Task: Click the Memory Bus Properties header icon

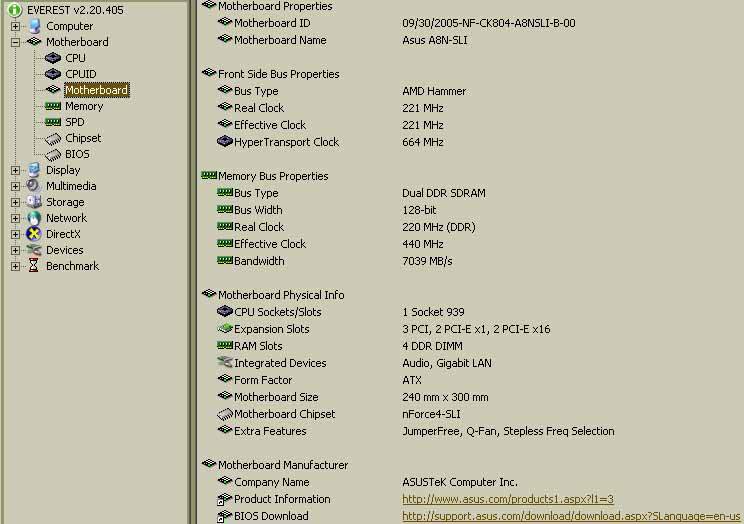Action: tap(209, 175)
